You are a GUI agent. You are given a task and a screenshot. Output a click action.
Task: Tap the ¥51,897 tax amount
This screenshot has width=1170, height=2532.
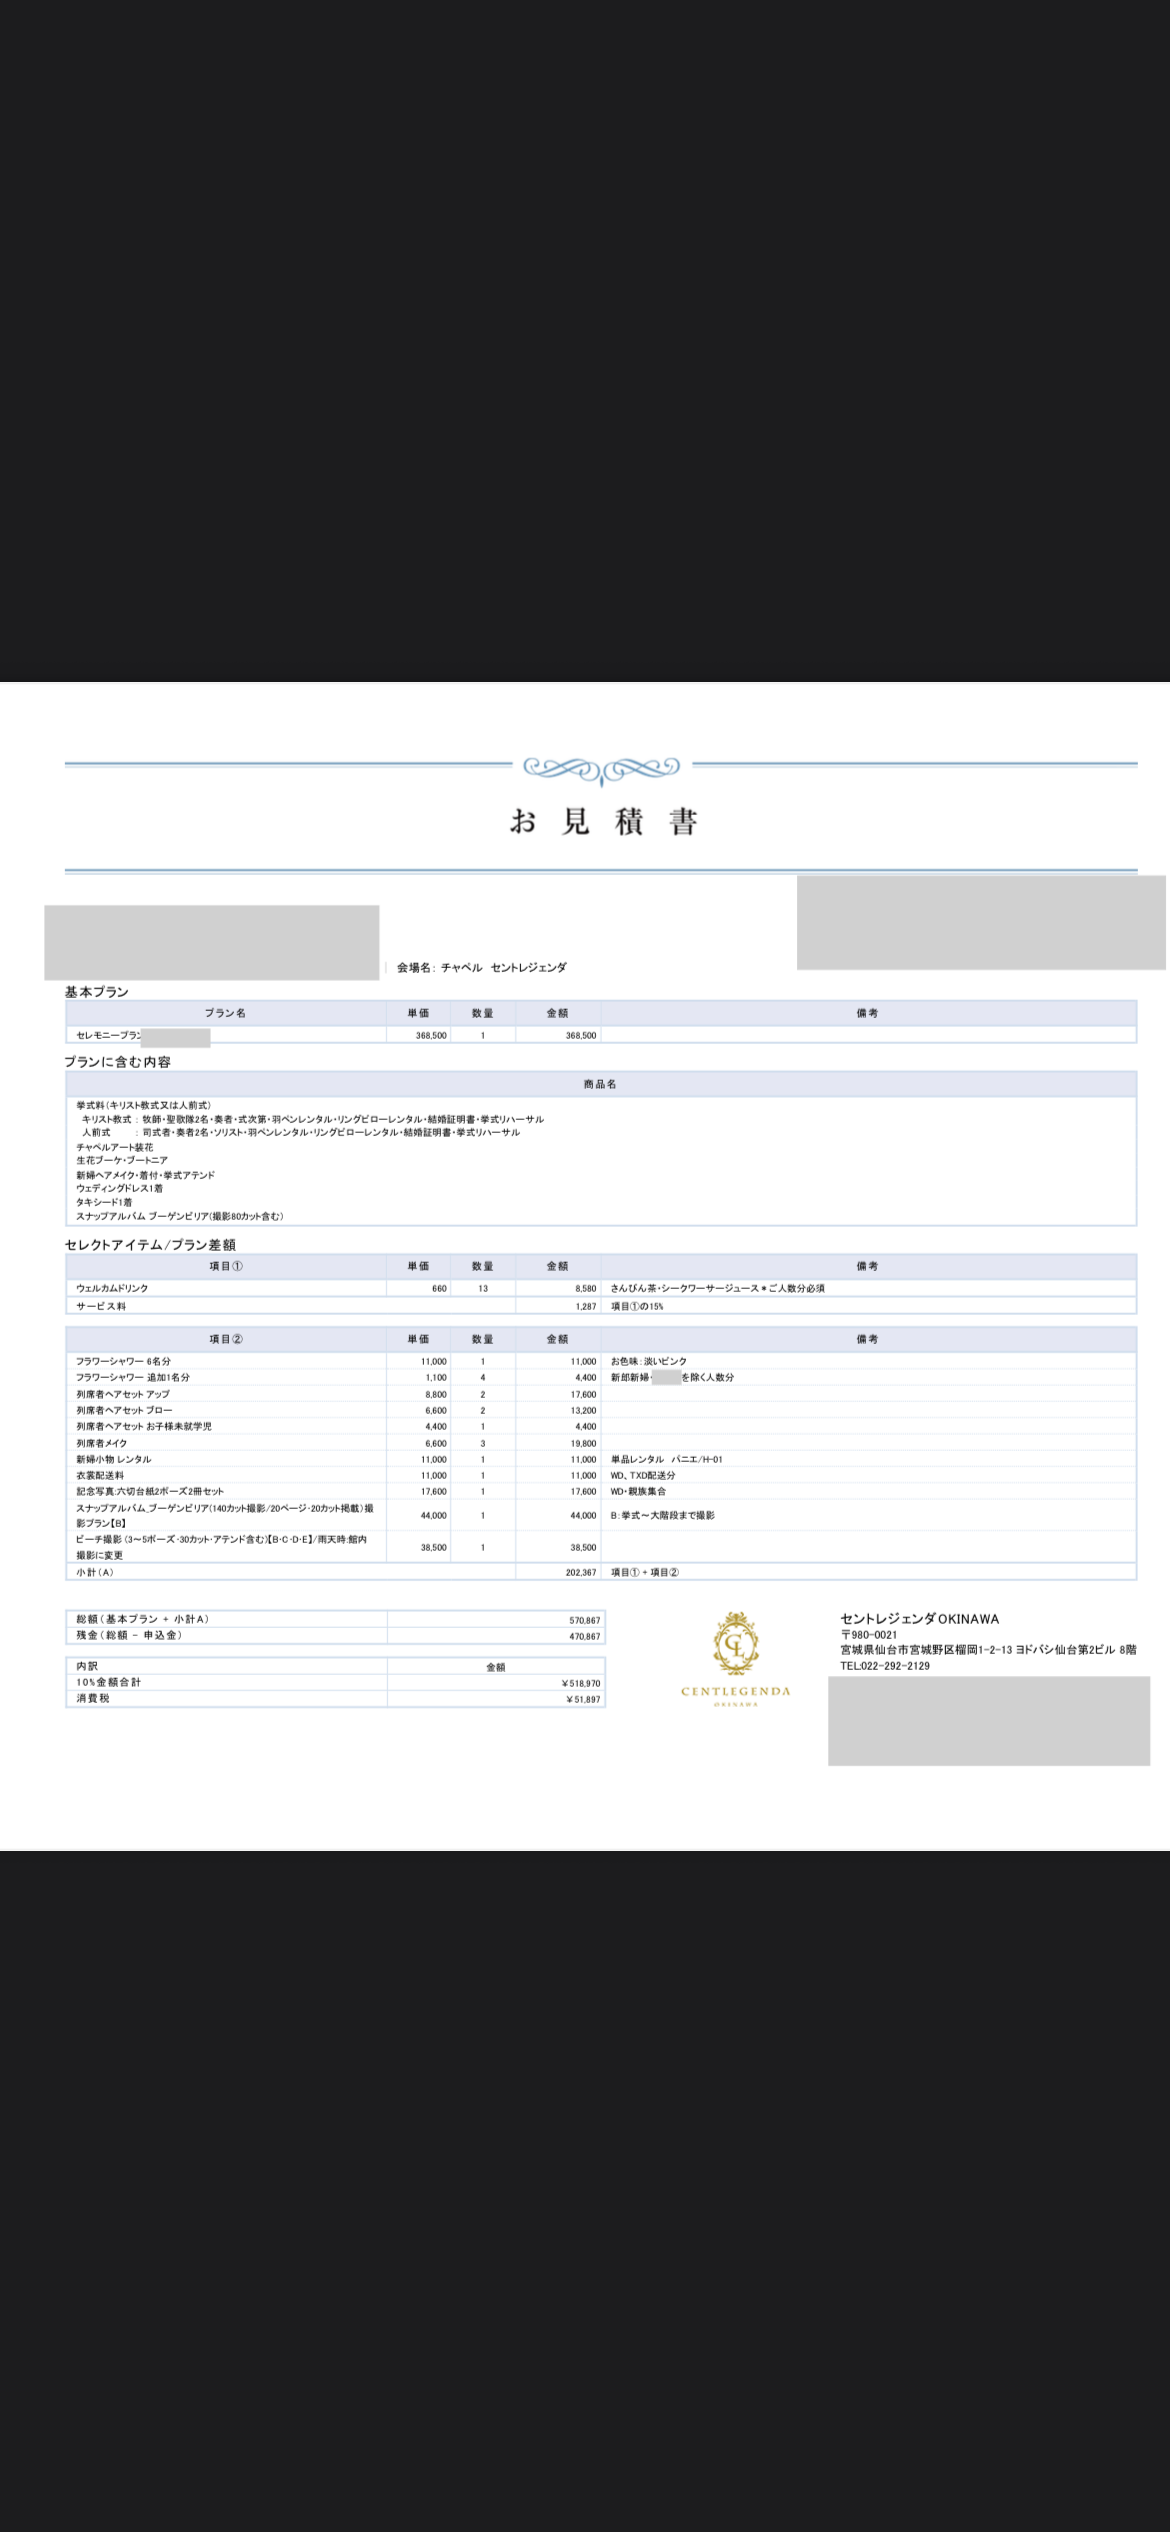(x=584, y=1700)
